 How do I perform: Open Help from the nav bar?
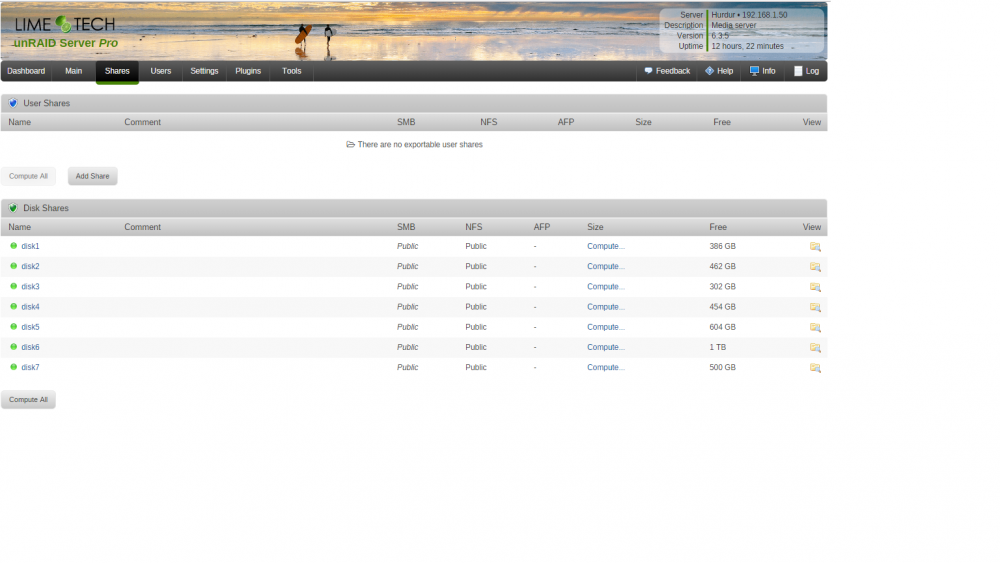point(719,71)
